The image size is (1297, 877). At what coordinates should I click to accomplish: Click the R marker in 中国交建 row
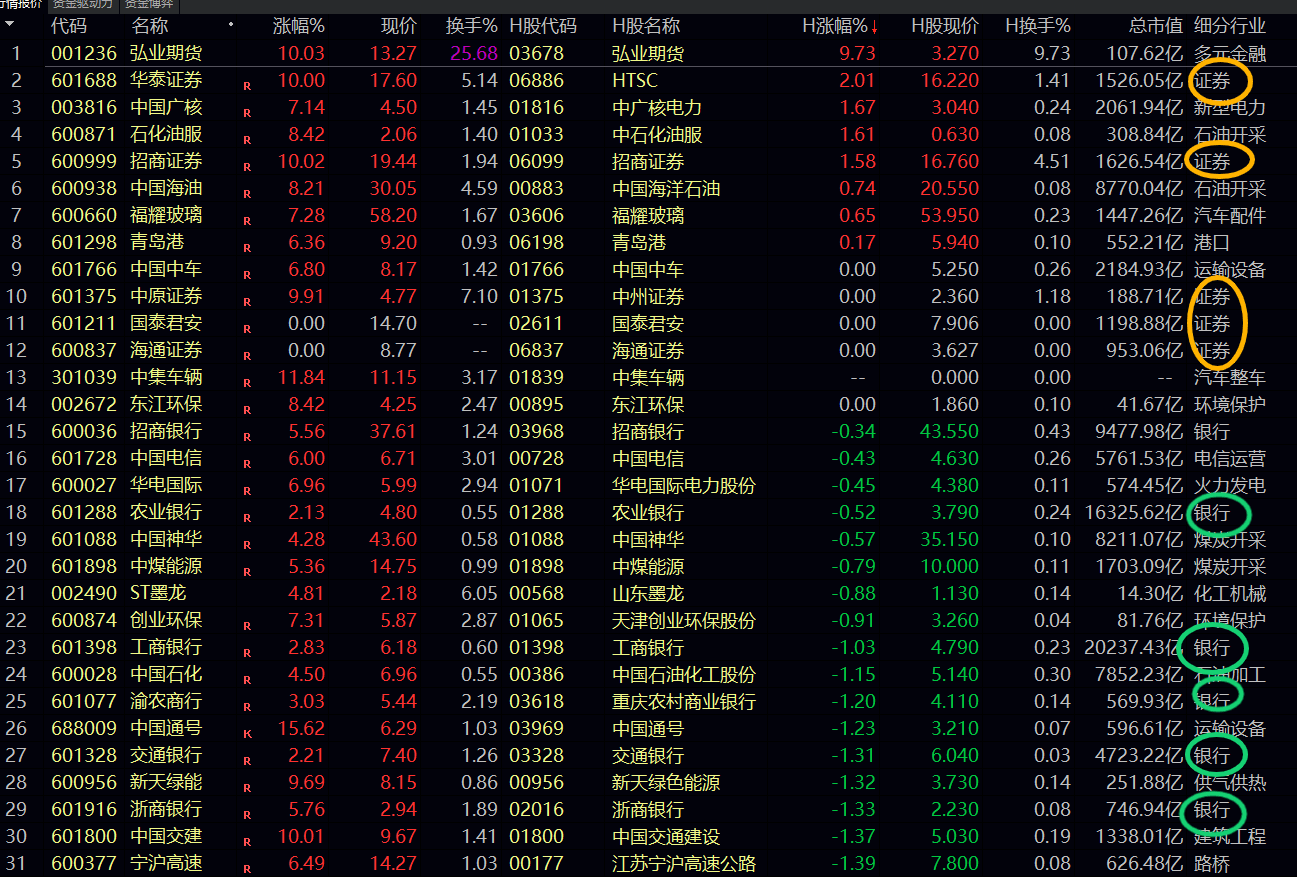[x=246, y=843]
